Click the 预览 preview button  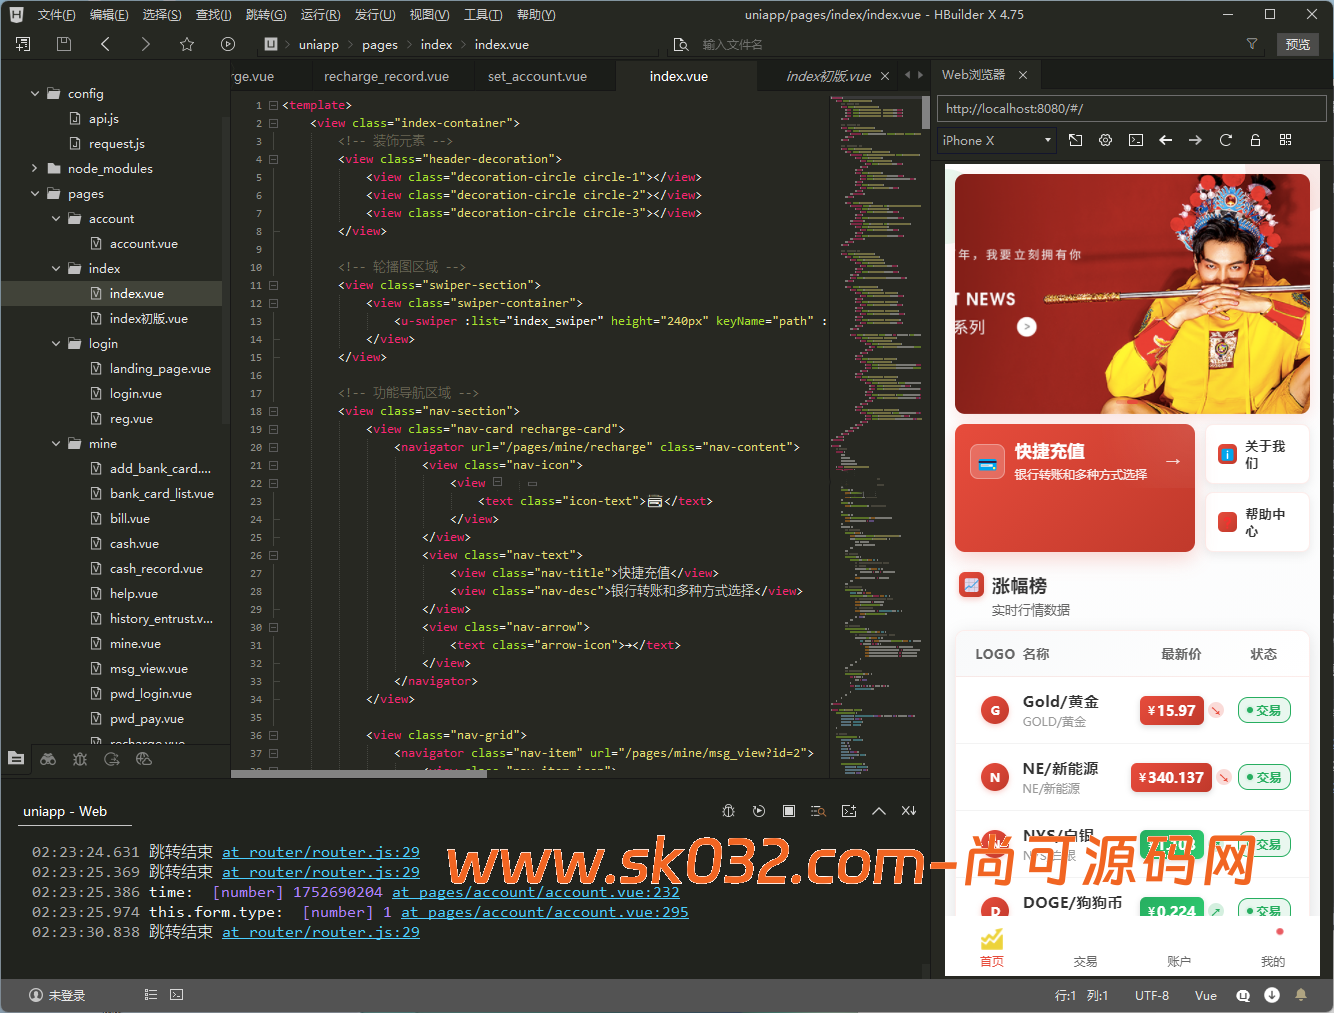[x=1297, y=44]
